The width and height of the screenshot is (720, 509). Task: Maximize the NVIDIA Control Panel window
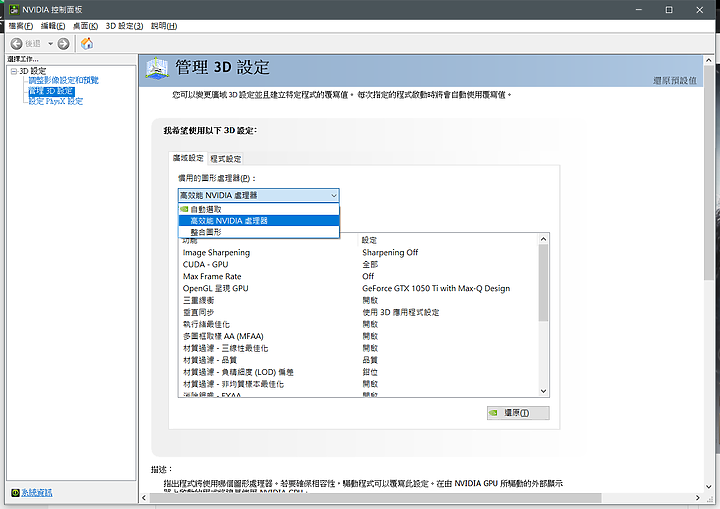[x=669, y=10]
